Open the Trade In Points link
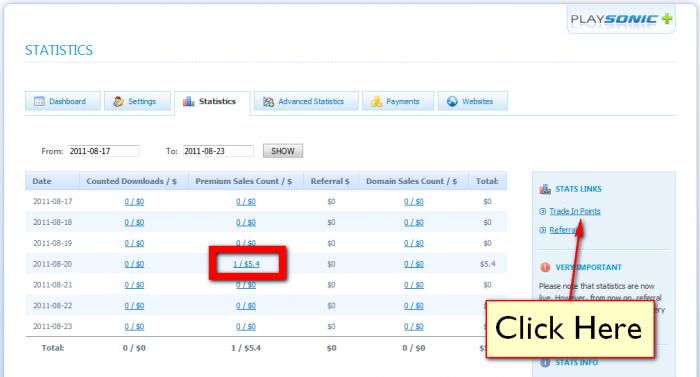The width and height of the screenshot is (700, 377). pos(575,211)
